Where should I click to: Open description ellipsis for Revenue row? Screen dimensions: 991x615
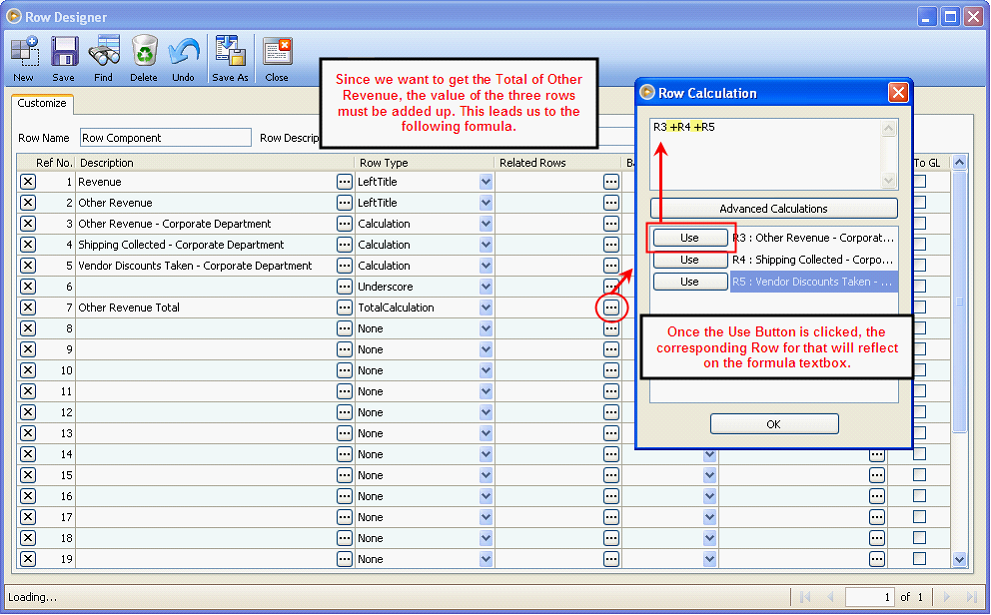(344, 182)
